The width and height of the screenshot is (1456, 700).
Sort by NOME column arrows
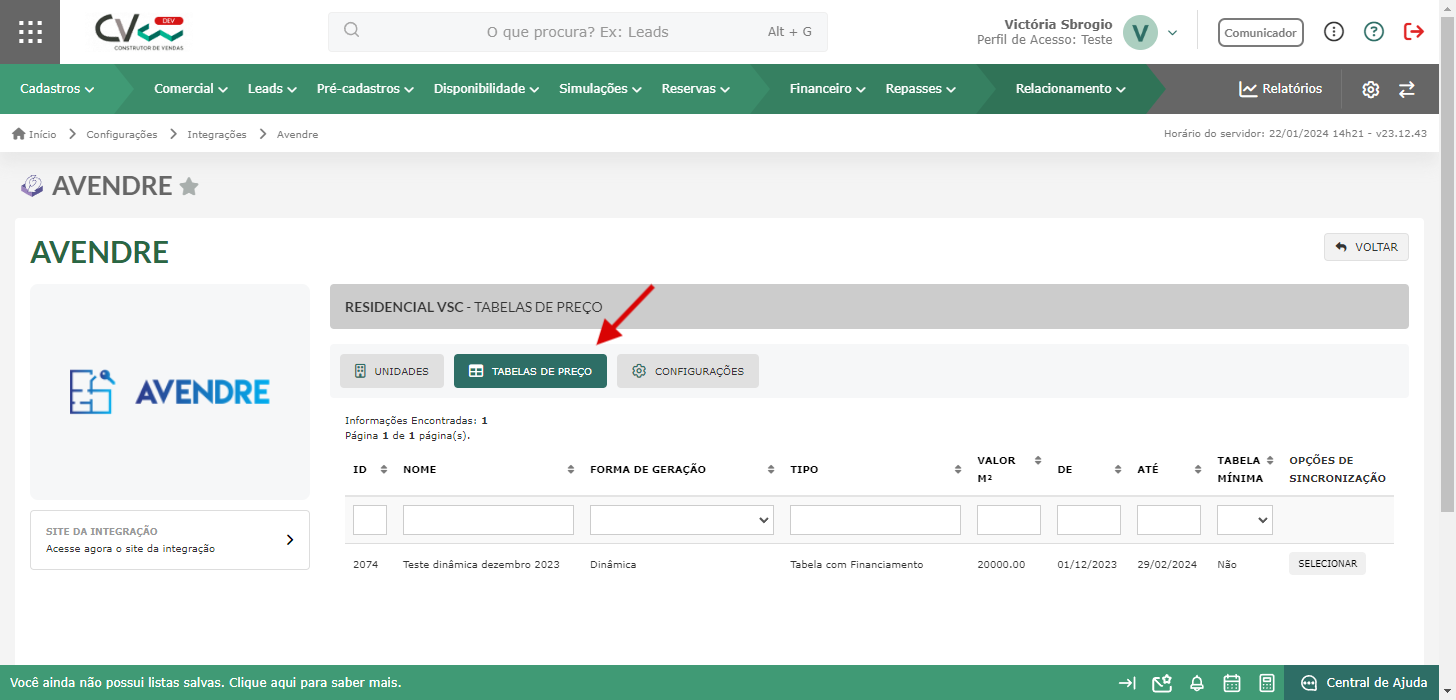[571, 470]
